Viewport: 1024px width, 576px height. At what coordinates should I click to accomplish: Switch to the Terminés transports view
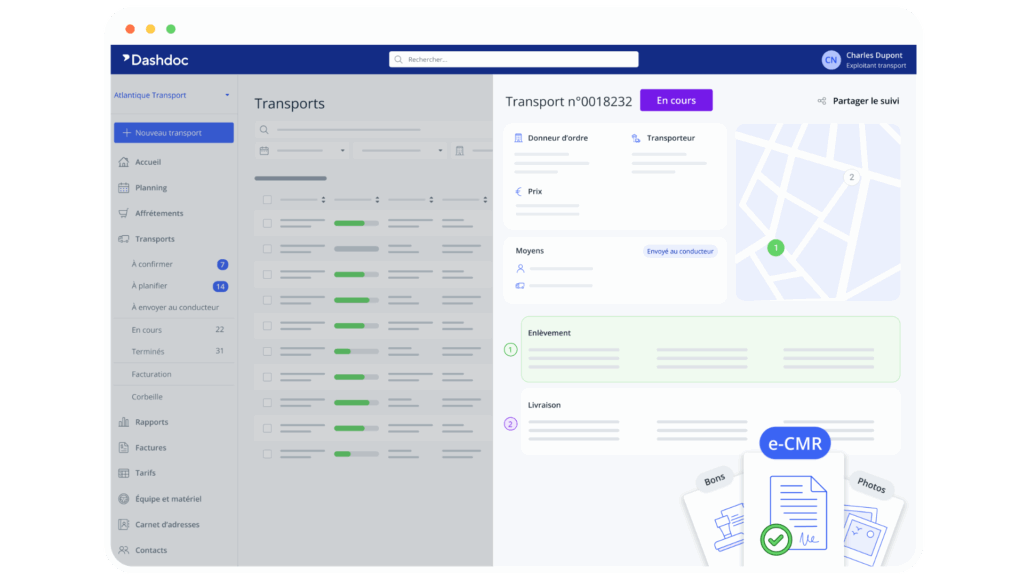[146, 350]
